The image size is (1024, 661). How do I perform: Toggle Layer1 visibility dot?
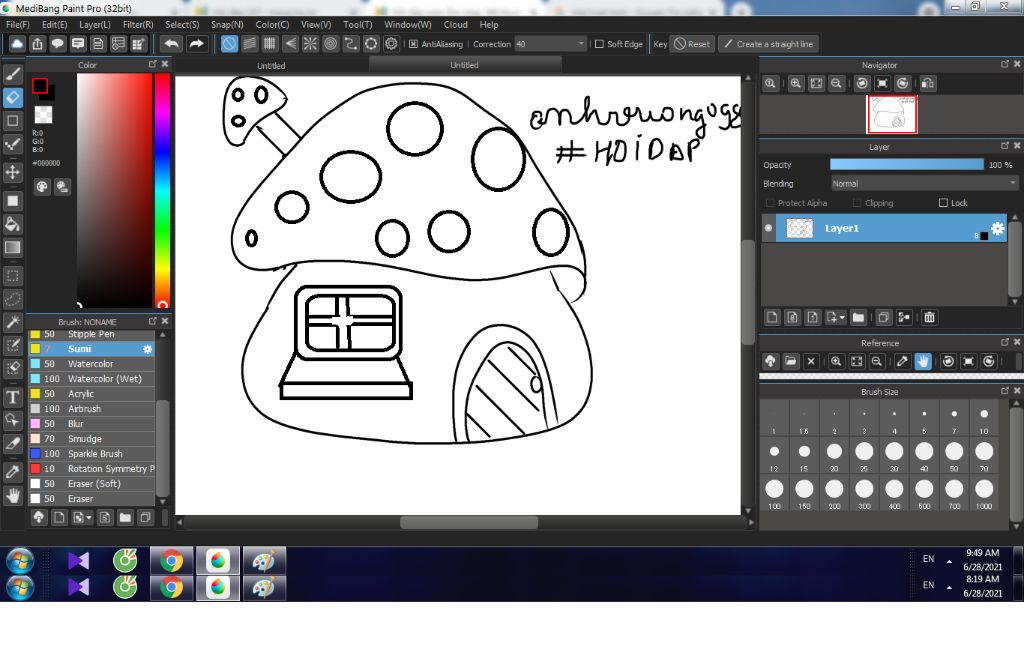click(x=769, y=228)
